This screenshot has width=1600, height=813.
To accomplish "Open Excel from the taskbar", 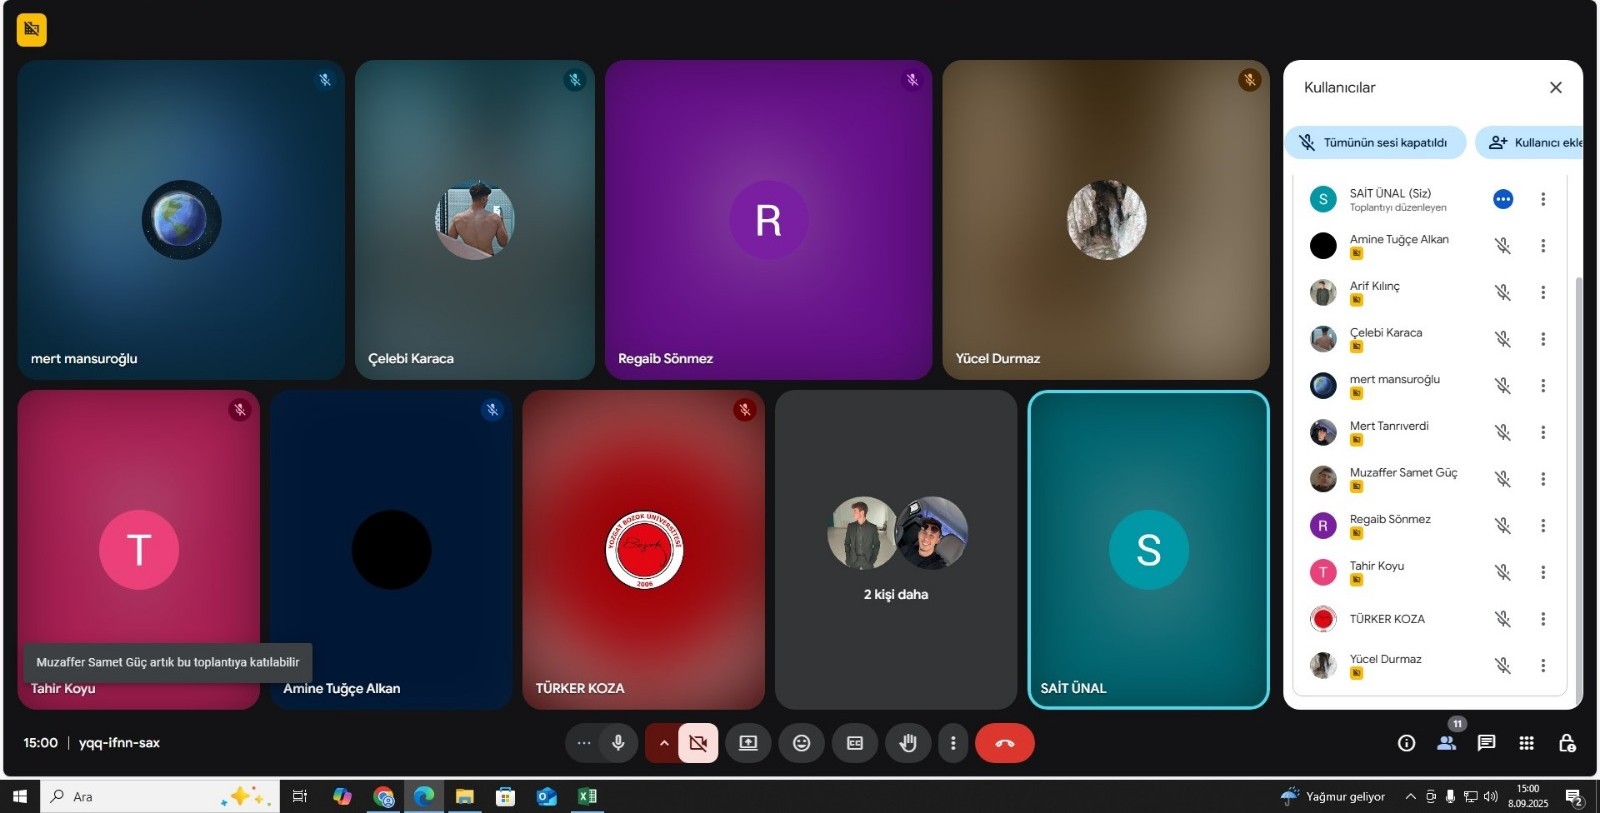I will [x=587, y=796].
